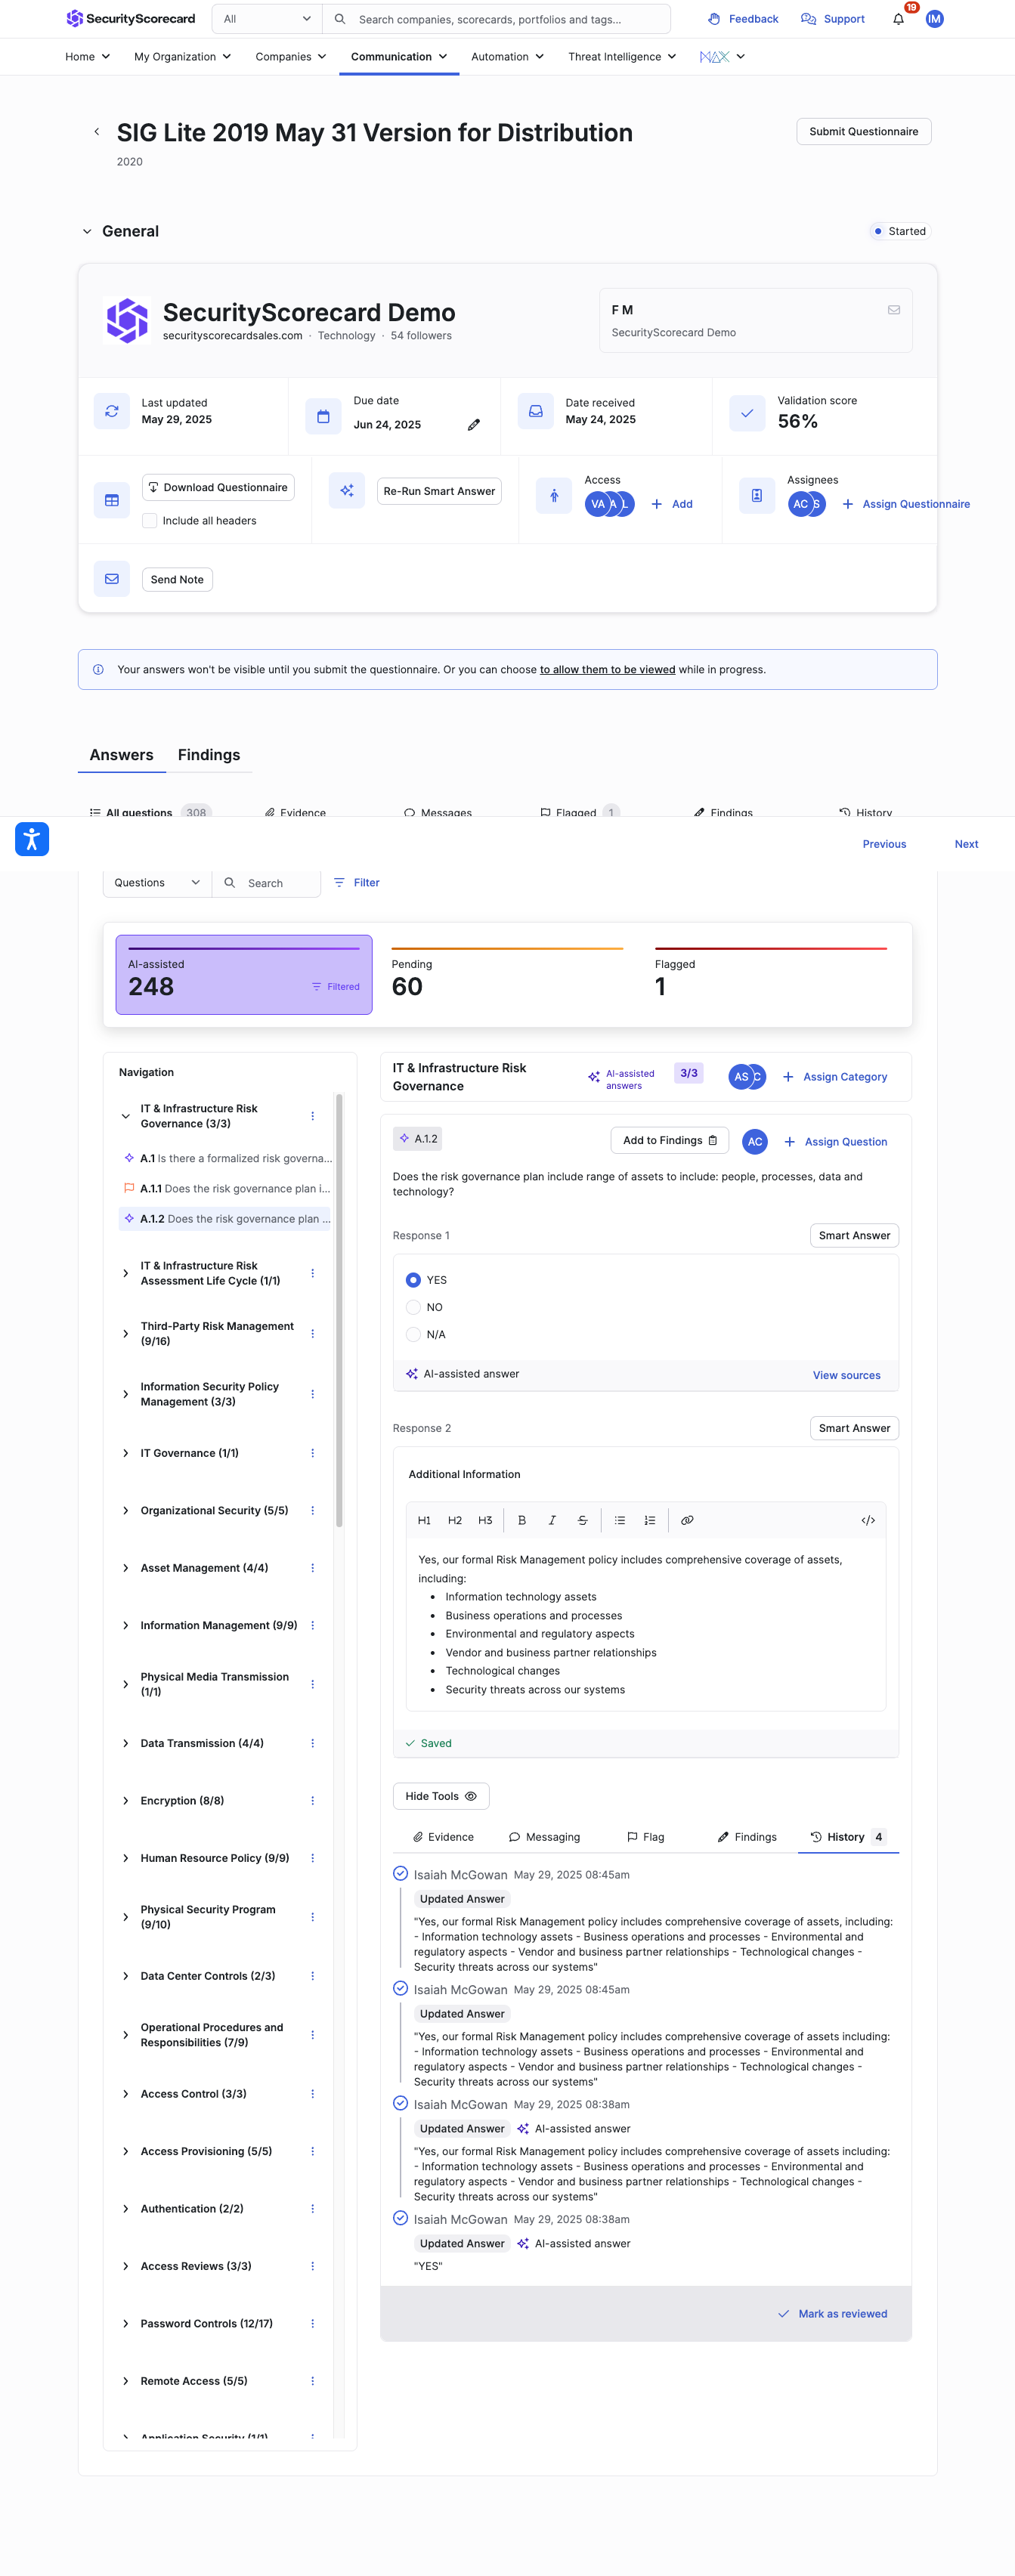
Task: Collapse the General section
Action: (x=87, y=231)
